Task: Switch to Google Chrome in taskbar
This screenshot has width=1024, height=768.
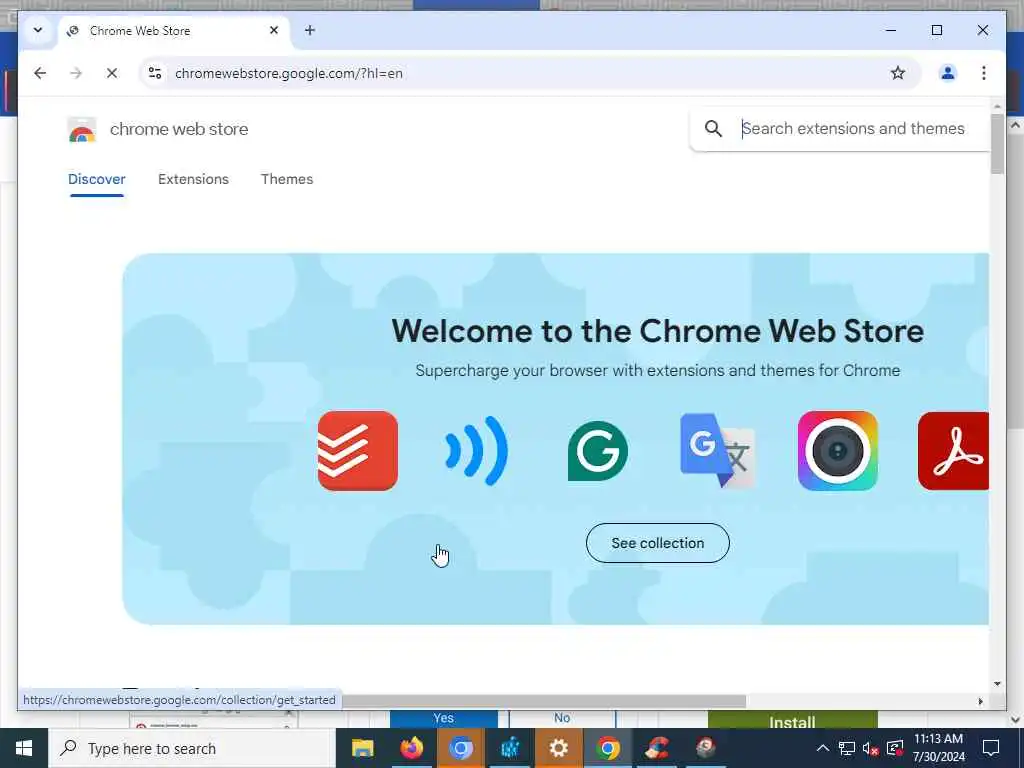Action: (607, 748)
